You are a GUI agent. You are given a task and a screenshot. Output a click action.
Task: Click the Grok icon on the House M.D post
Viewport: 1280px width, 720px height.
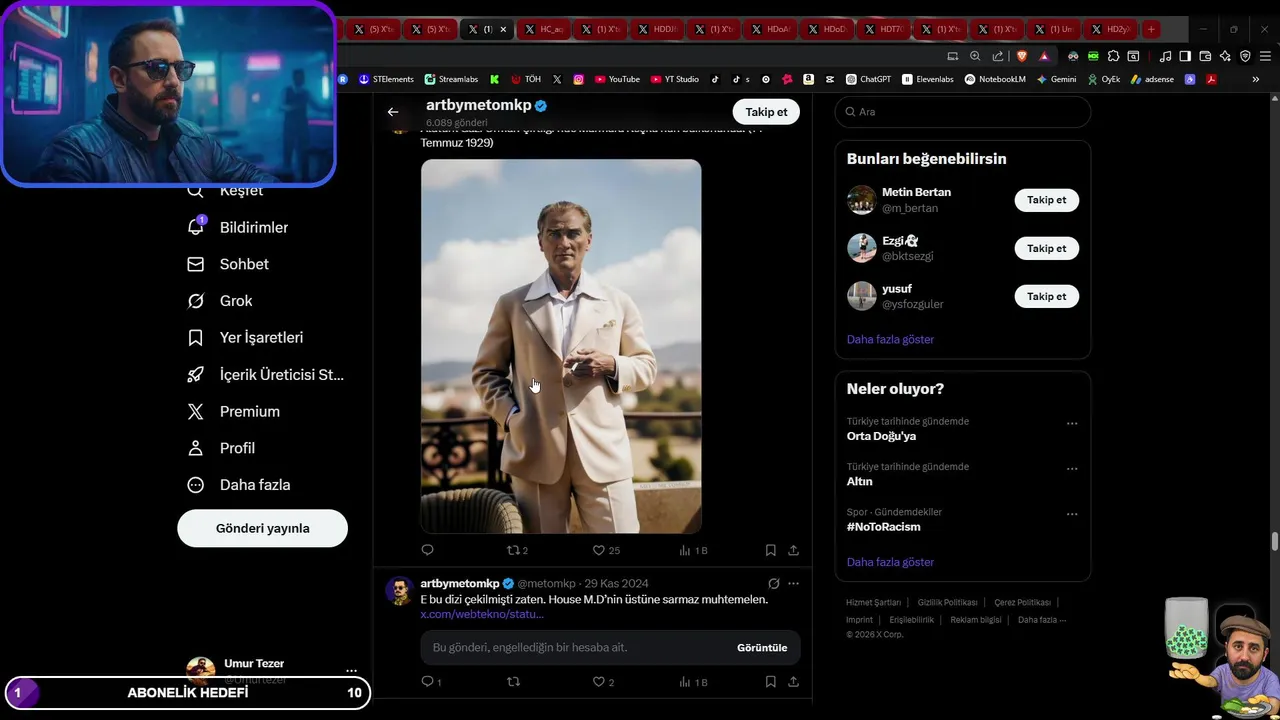tap(773, 583)
